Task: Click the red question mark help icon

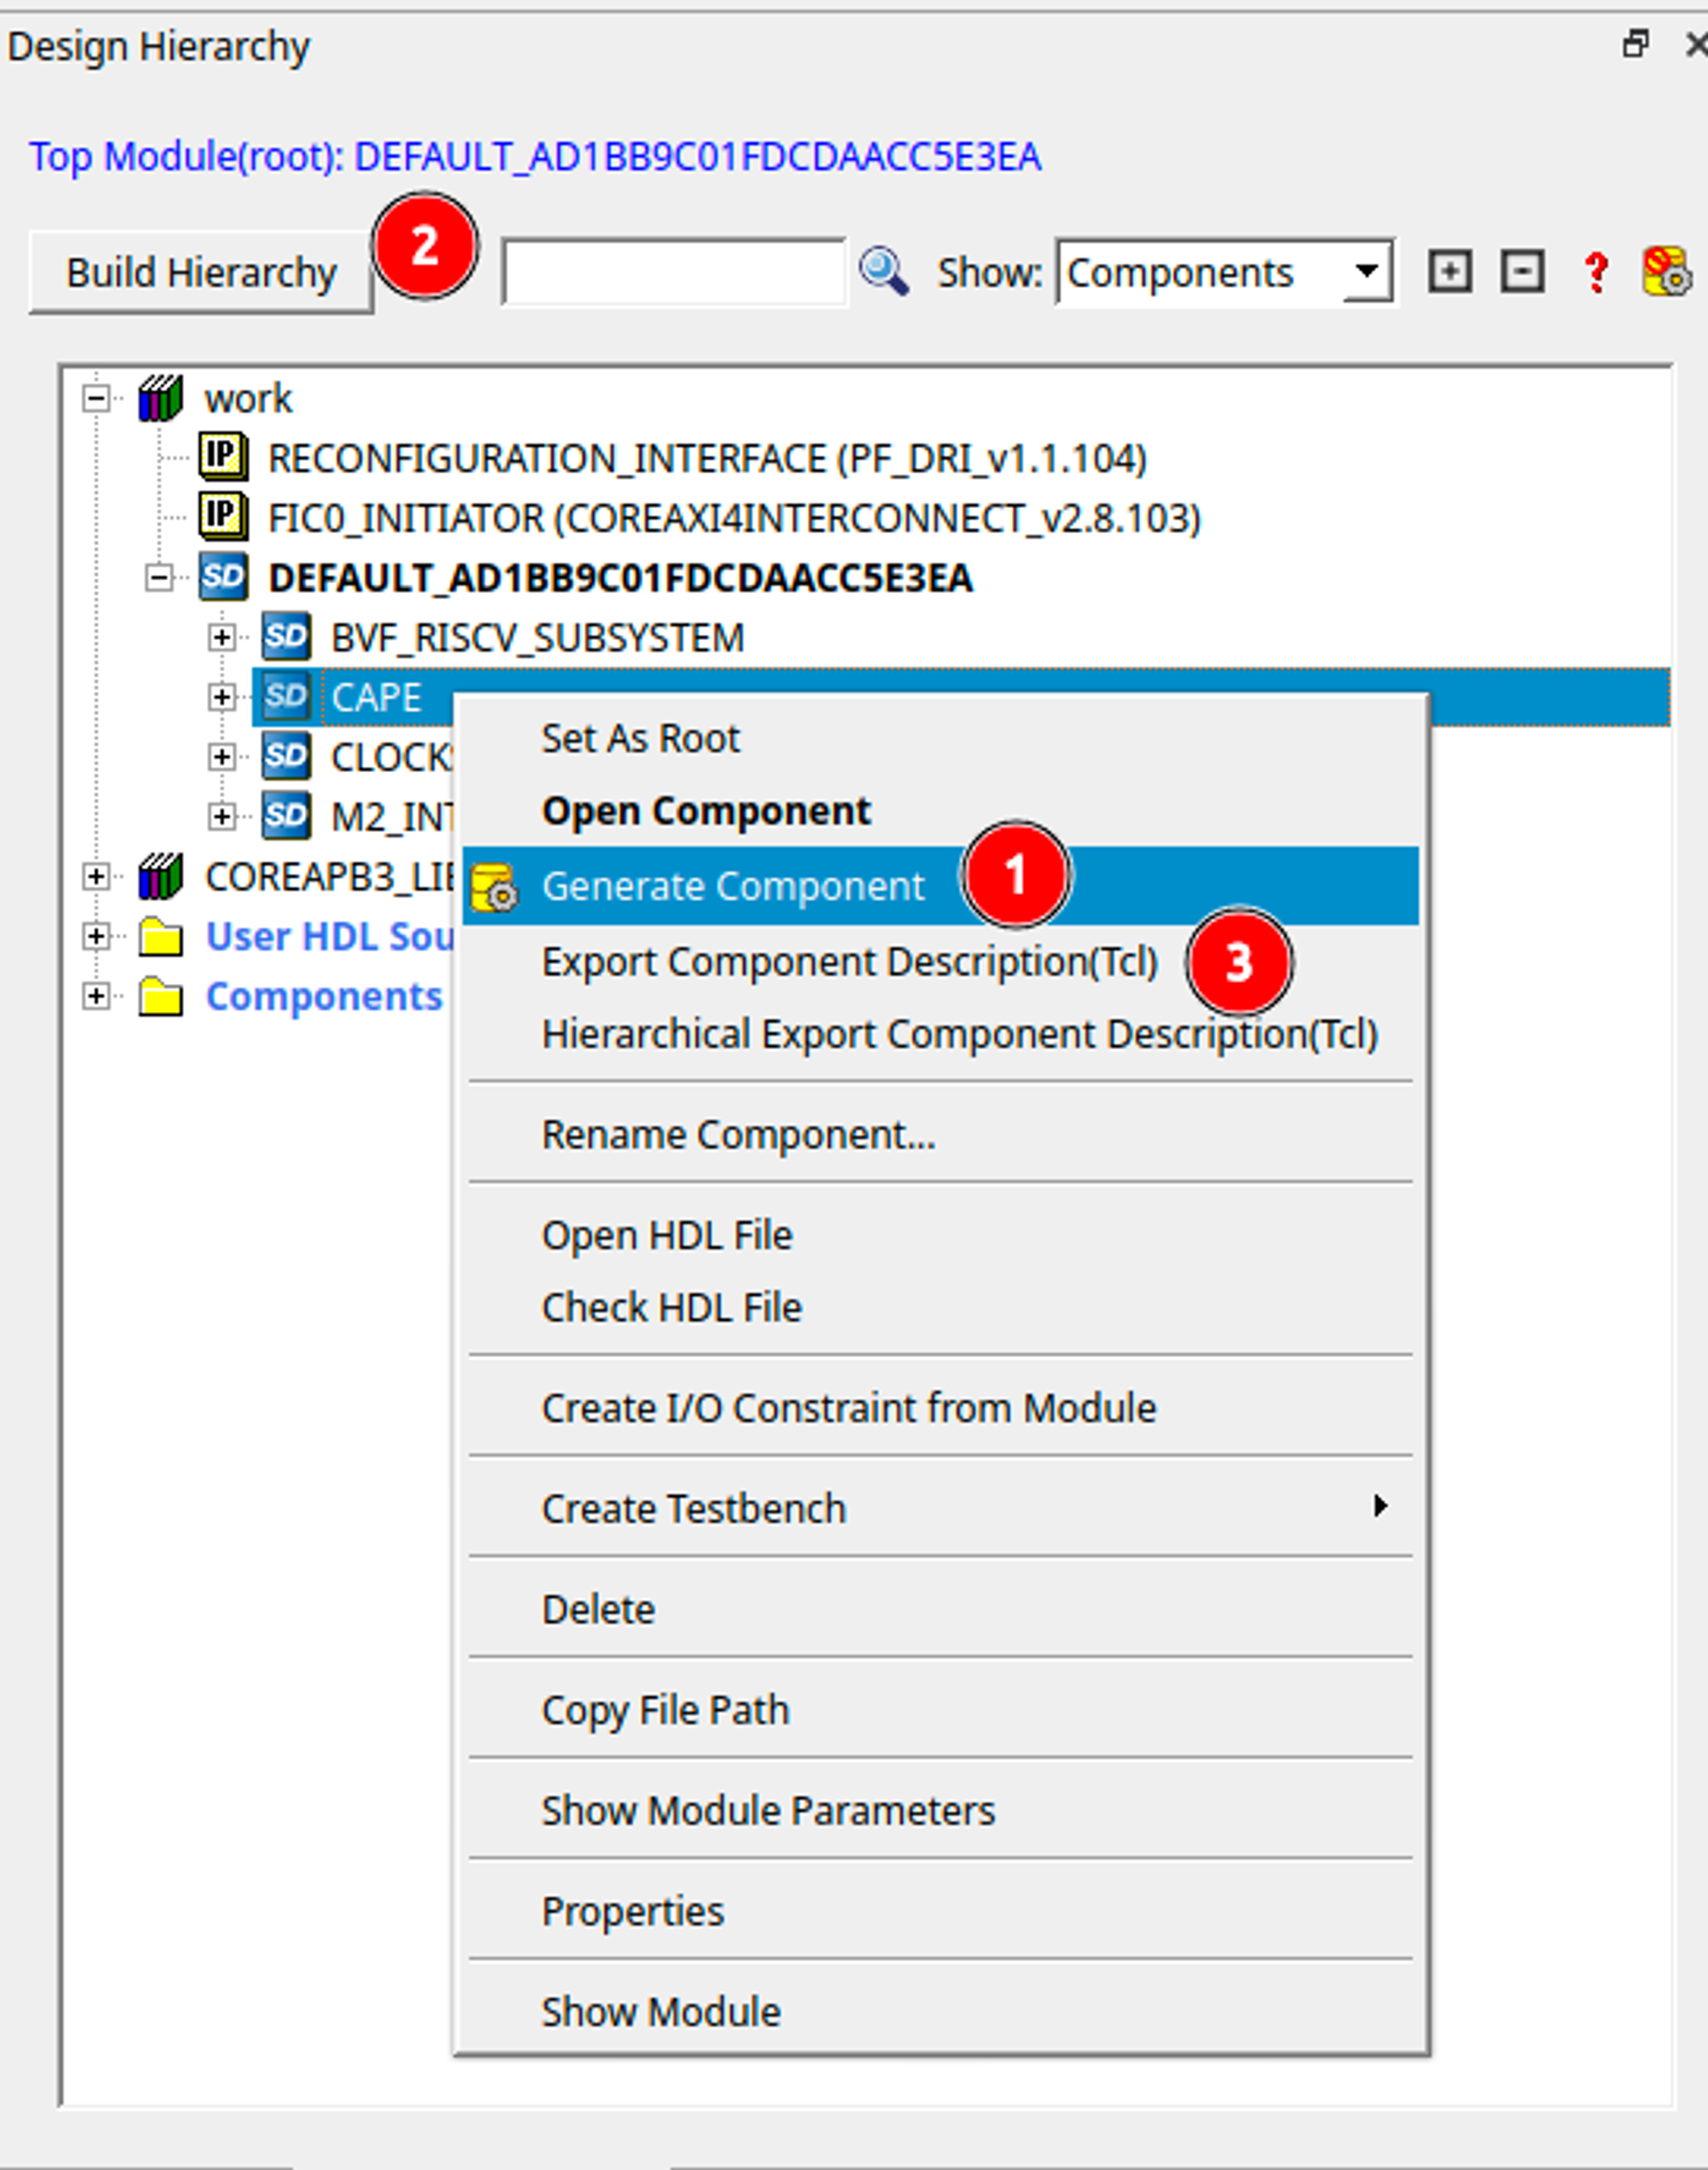Action: 1596,272
